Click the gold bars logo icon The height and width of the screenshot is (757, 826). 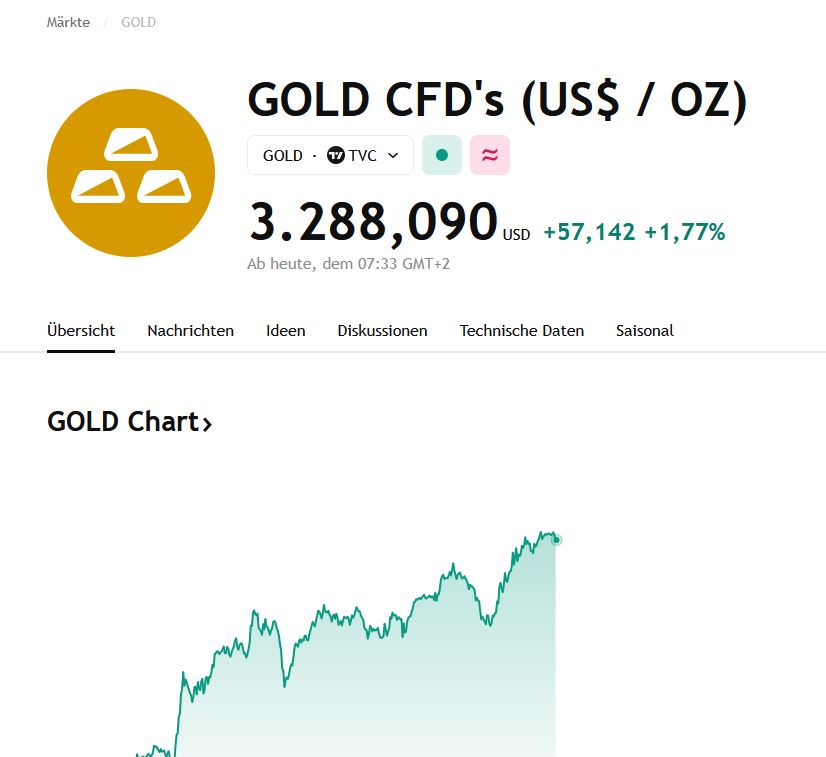(131, 173)
